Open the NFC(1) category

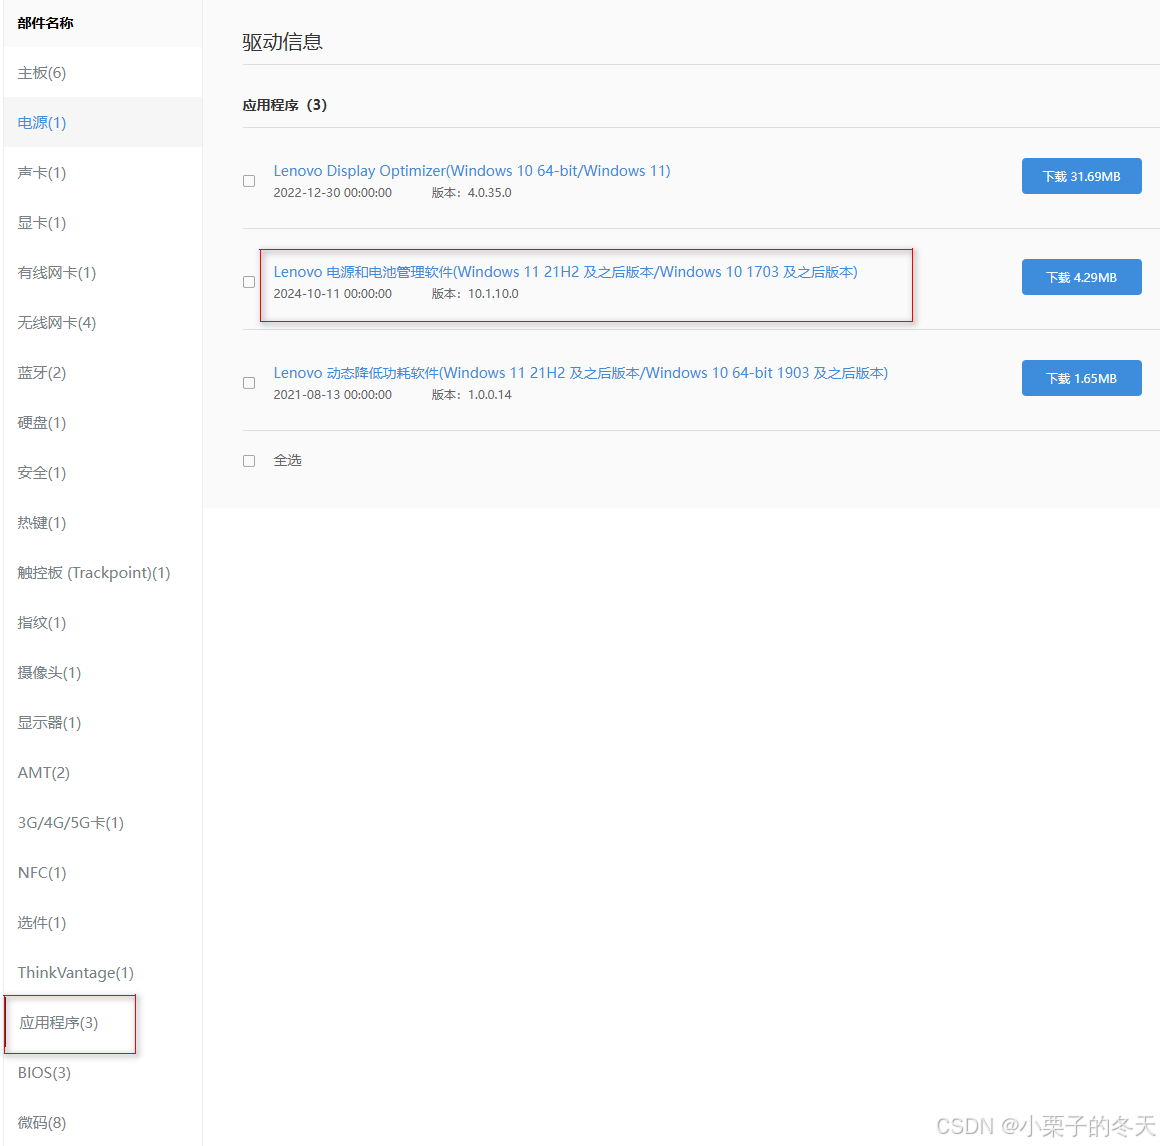point(41,872)
